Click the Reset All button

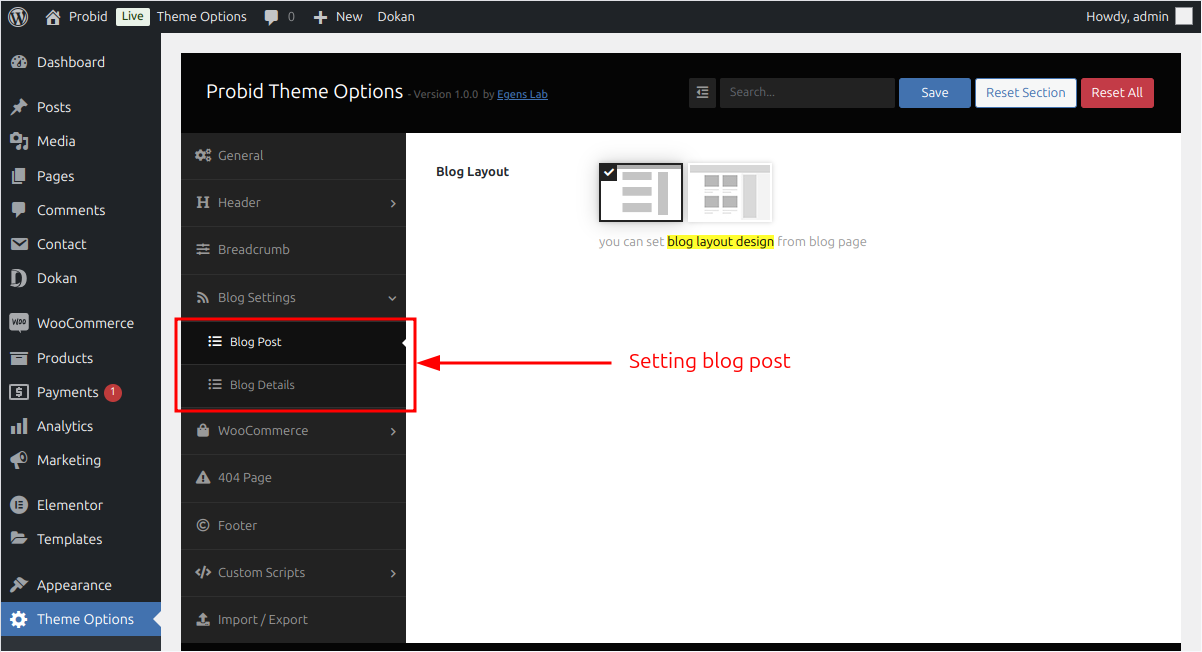click(x=1117, y=92)
